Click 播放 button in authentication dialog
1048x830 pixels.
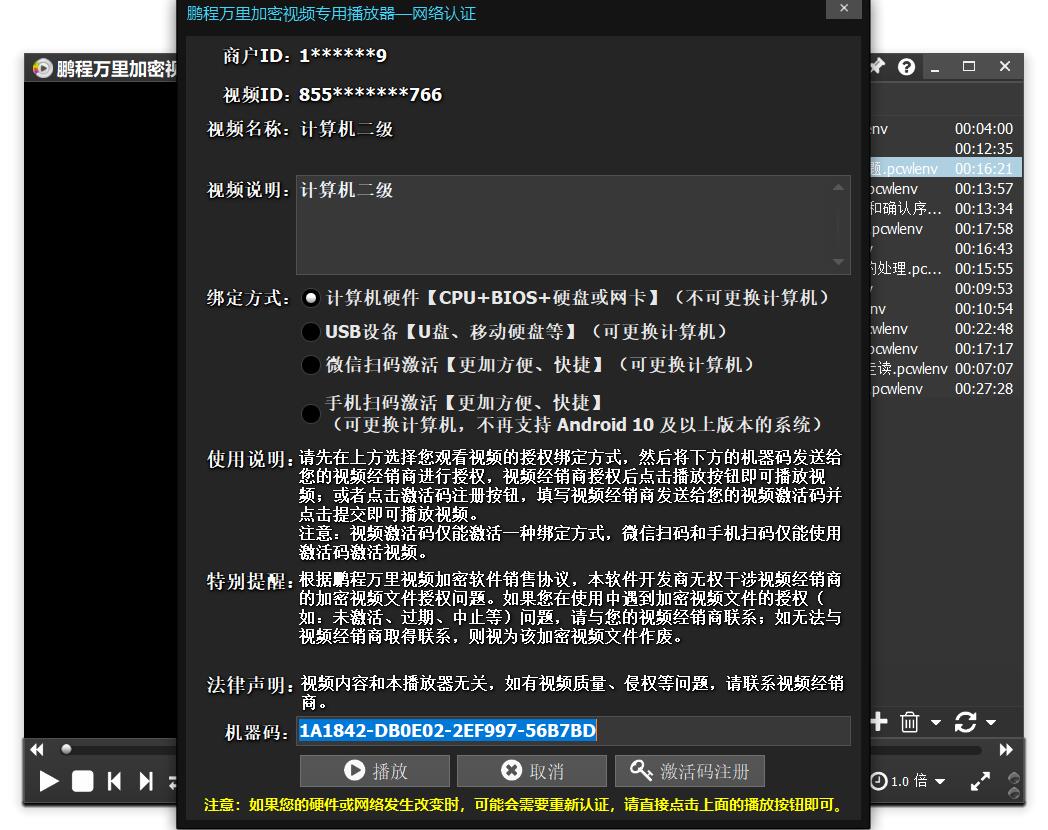(375, 771)
